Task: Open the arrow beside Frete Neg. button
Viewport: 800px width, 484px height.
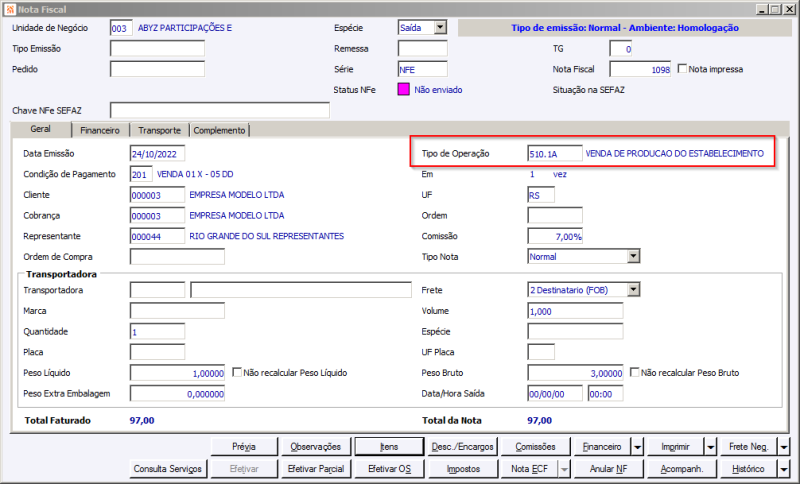Action: pyautogui.click(x=784, y=447)
